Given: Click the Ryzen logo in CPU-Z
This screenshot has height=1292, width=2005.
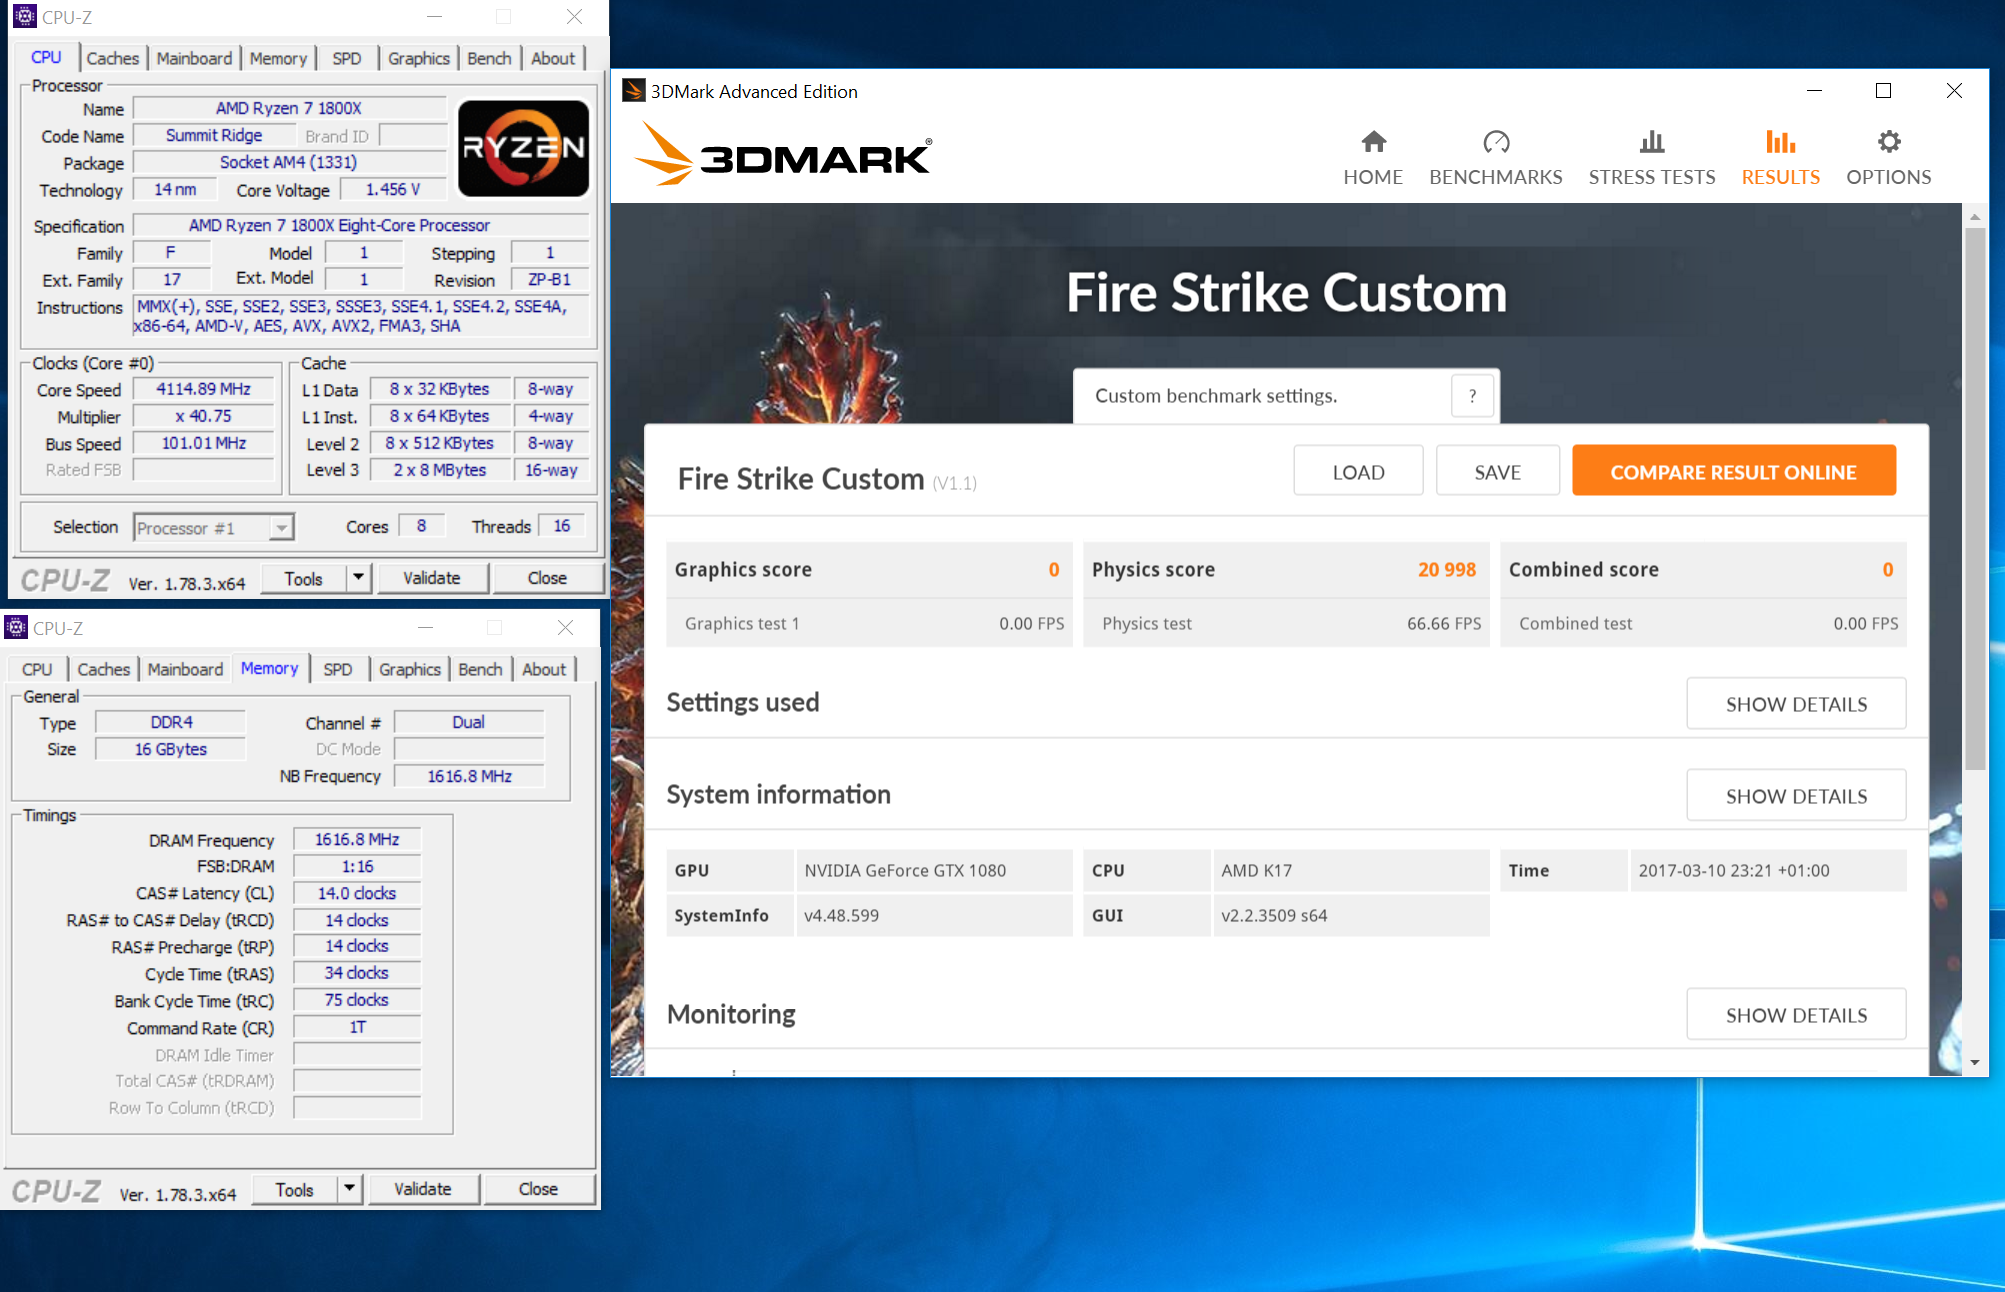Looking at the screenshot, I should [x=523, y=148].
